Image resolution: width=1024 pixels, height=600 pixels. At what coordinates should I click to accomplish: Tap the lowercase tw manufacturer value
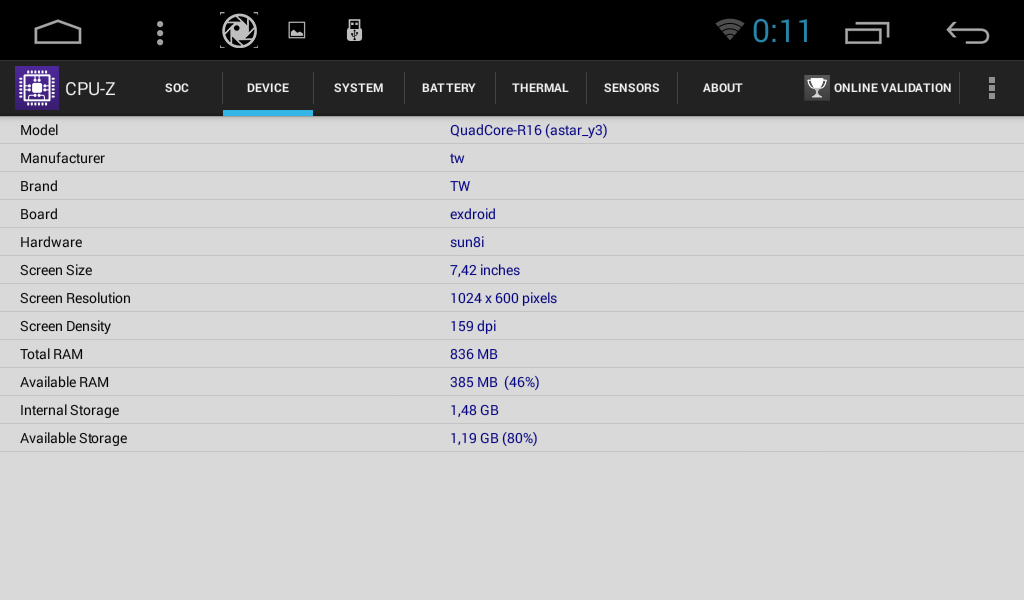[x=457, y=158]
